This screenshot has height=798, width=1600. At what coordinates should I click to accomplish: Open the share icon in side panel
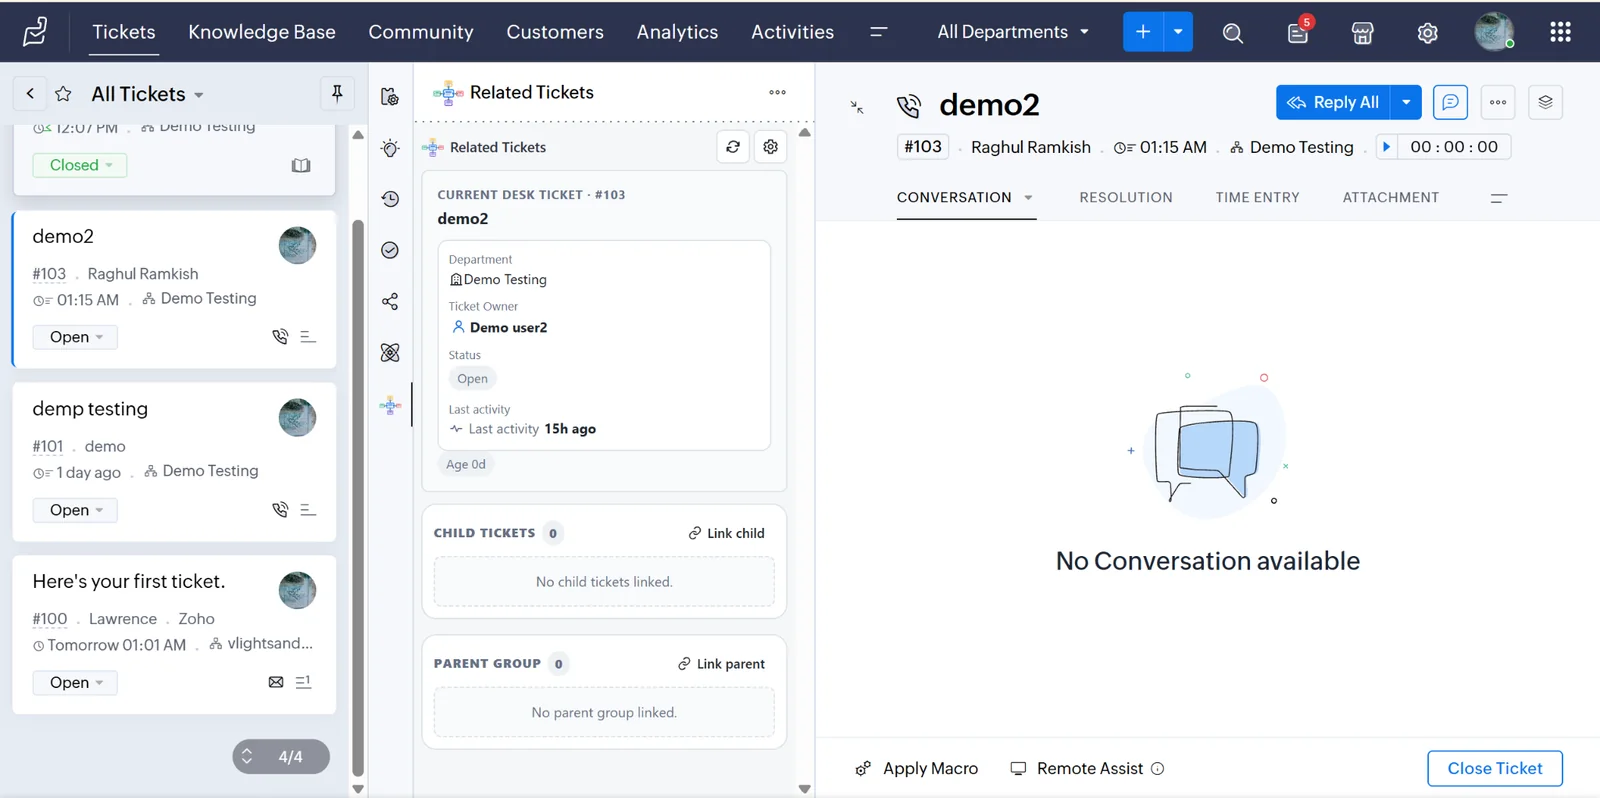[x=390, y=301]
